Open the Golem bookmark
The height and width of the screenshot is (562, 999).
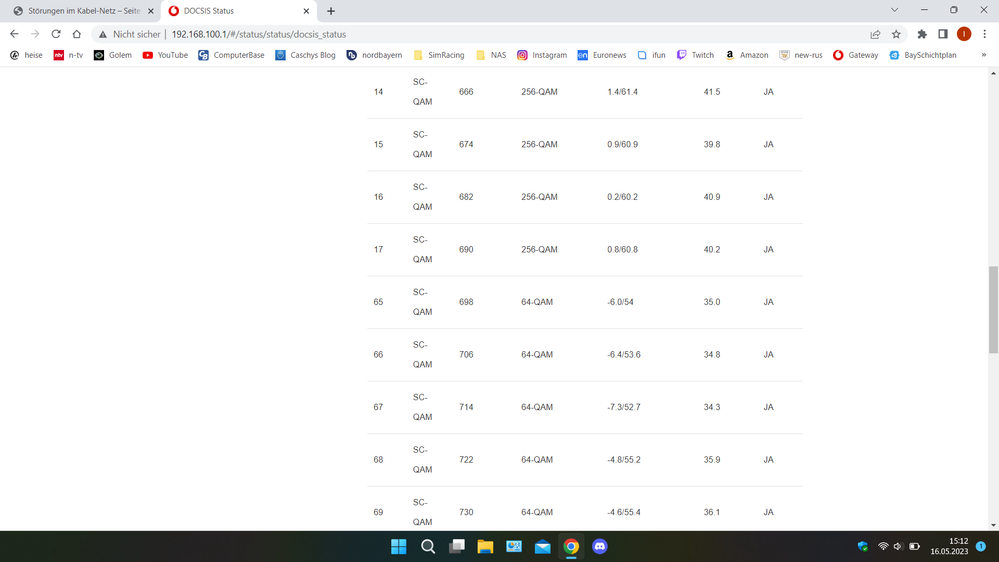[x=113, y=55]
